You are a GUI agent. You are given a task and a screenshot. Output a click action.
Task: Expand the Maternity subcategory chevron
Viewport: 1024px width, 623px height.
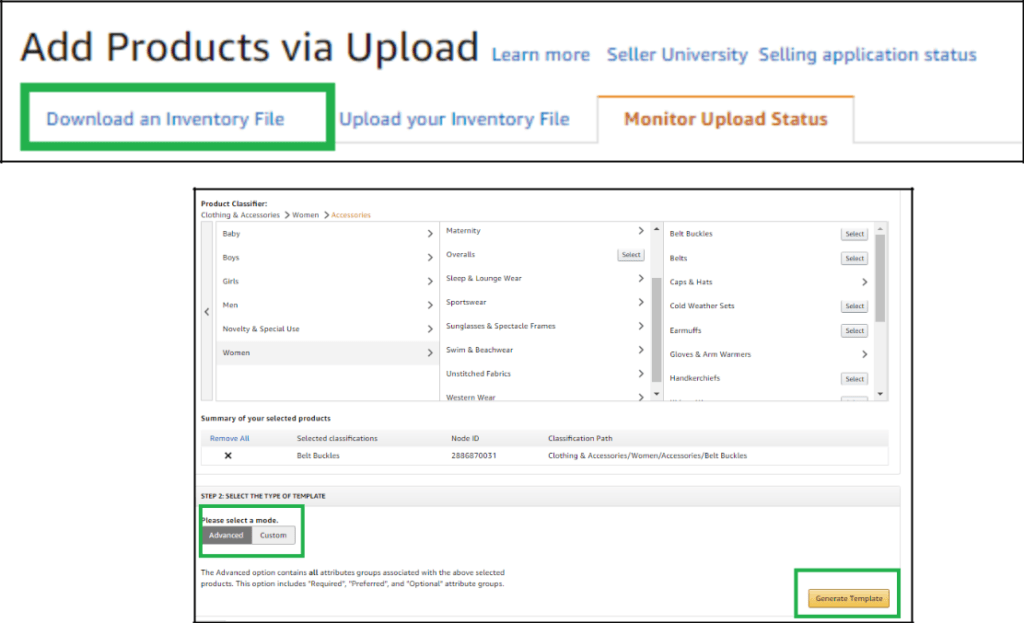tap(641, 231)
